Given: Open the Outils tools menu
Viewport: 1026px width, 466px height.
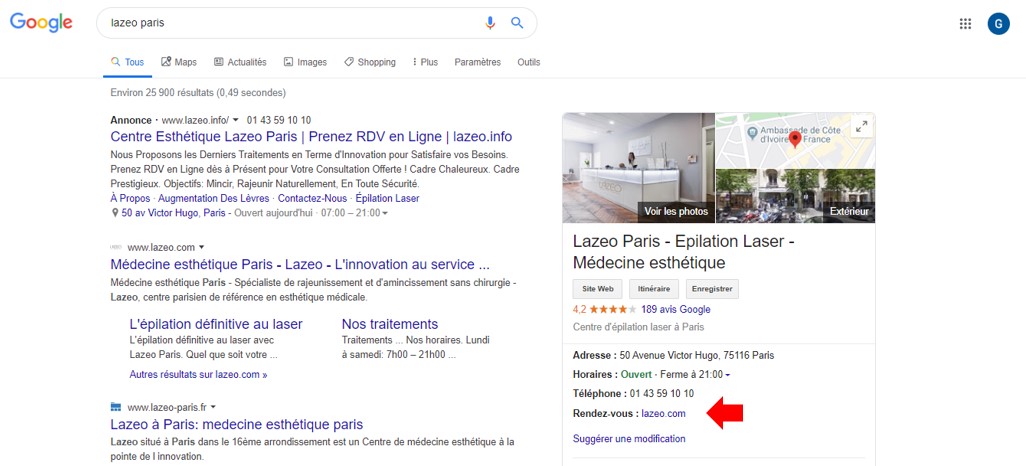Looking at the screenshot, I should pyautogui.click(x=529, y=62).
